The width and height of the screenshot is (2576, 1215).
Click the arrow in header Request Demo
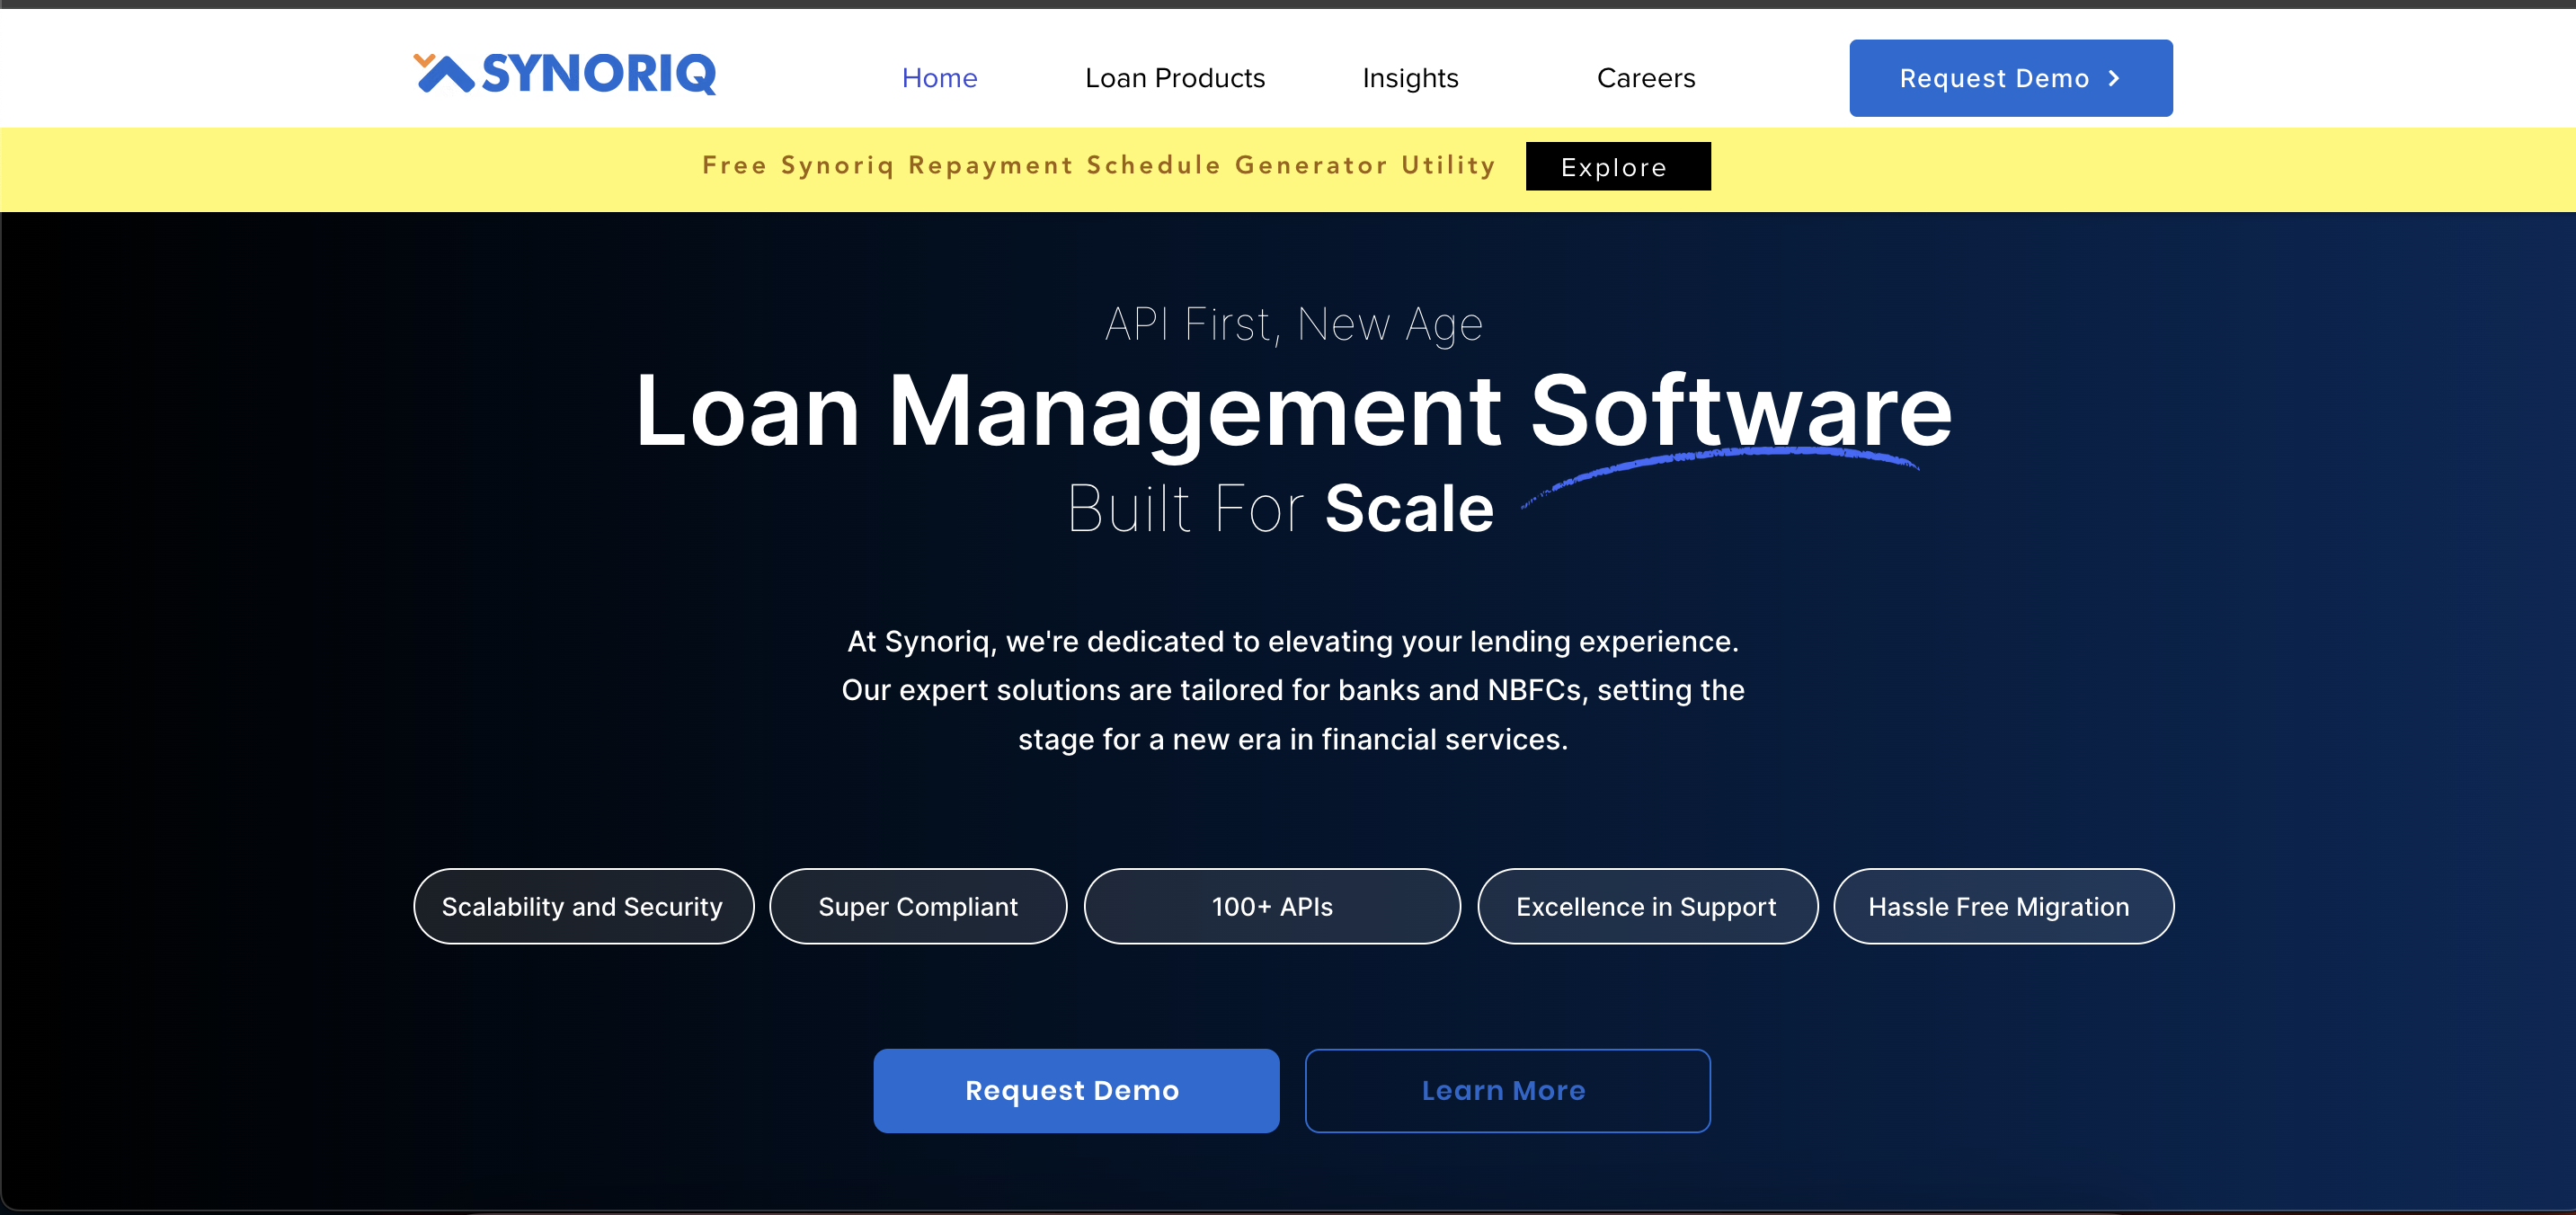pyautogui.click(x=2113, y=78)
